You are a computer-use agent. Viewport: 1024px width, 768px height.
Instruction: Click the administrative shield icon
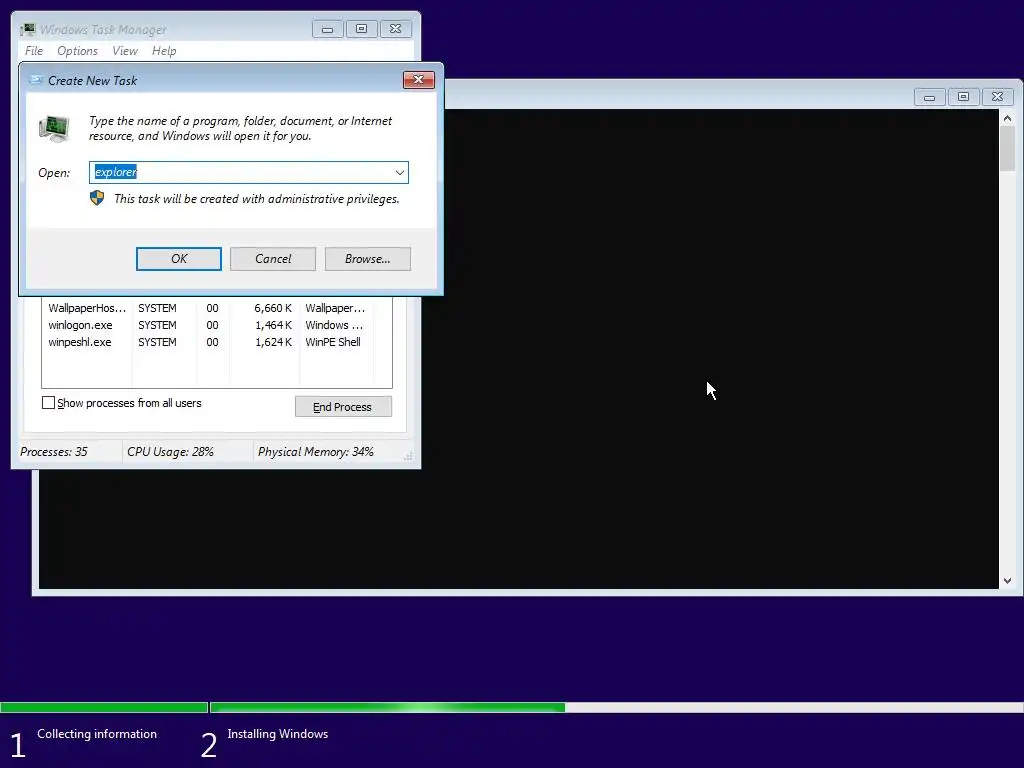pos(97,198)
